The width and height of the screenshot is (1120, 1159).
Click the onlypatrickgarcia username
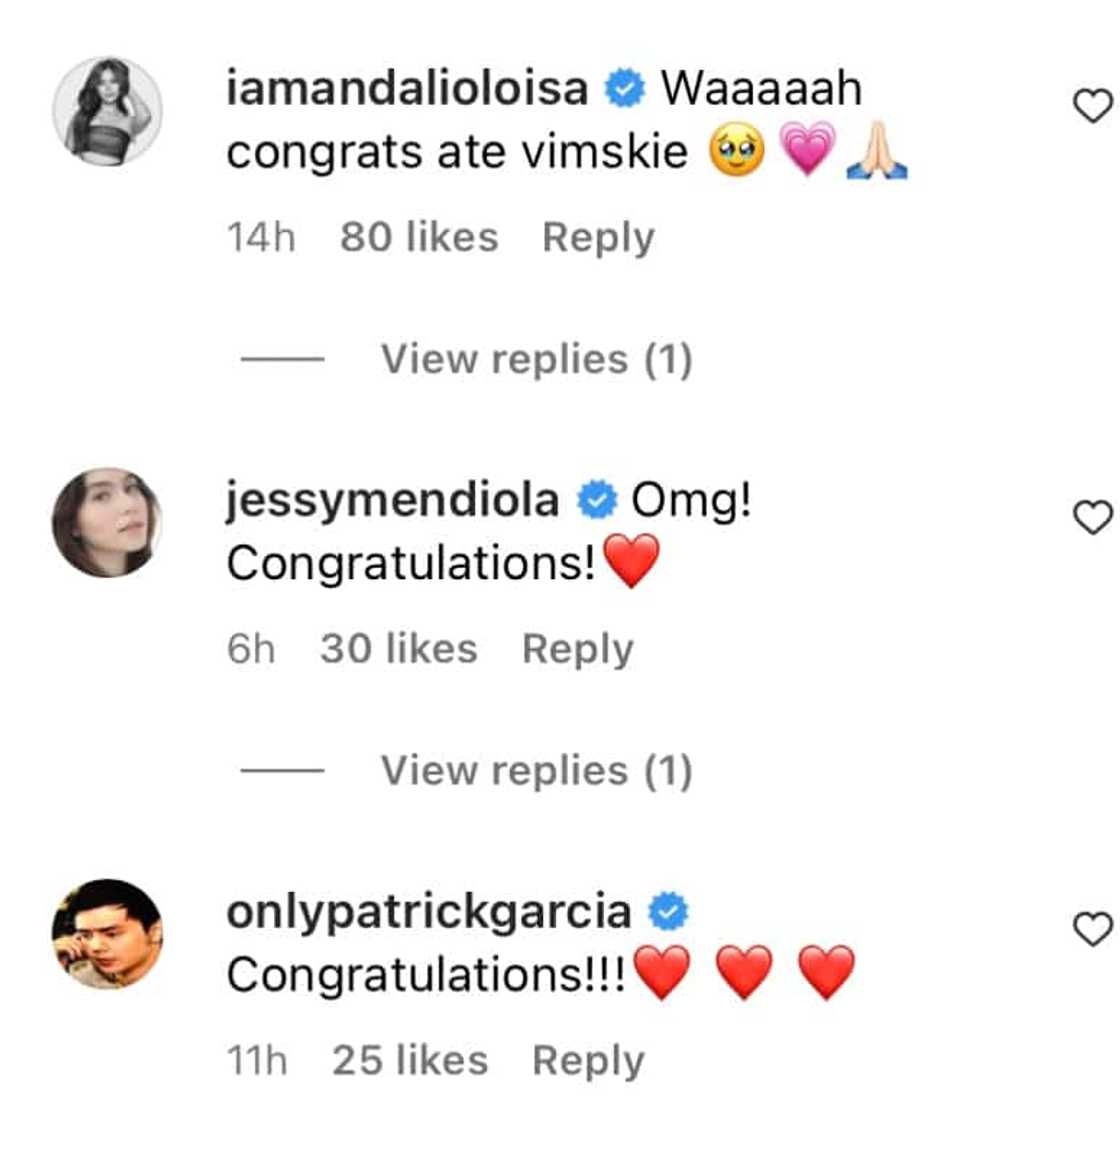(428, 911)
